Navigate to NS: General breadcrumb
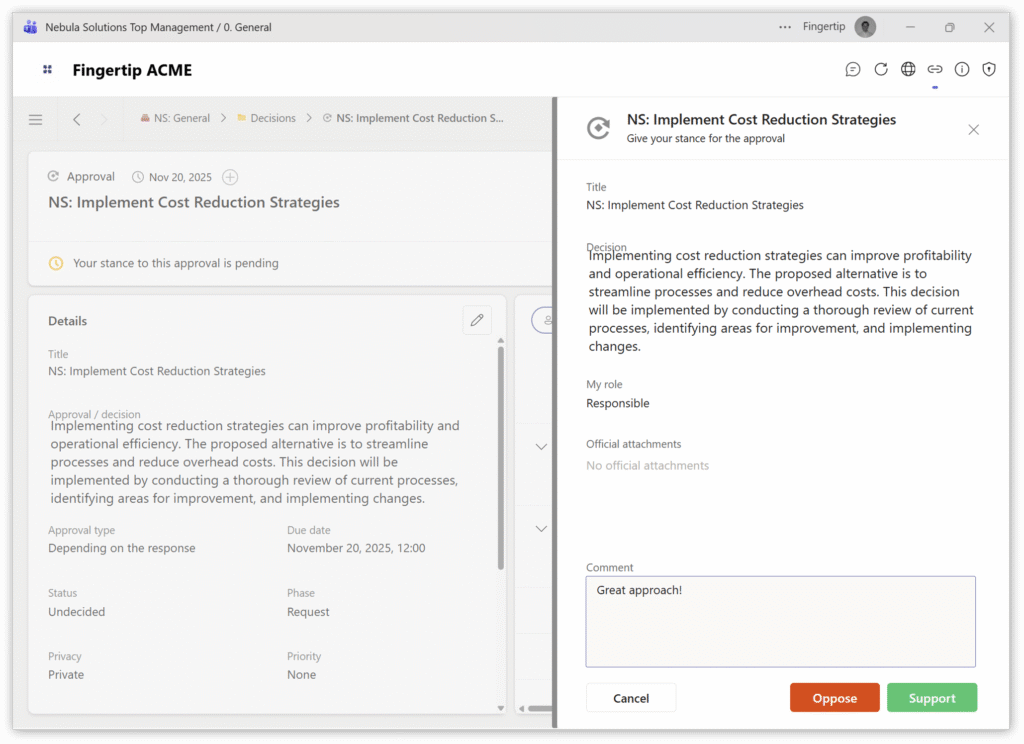 pos(181,118)
